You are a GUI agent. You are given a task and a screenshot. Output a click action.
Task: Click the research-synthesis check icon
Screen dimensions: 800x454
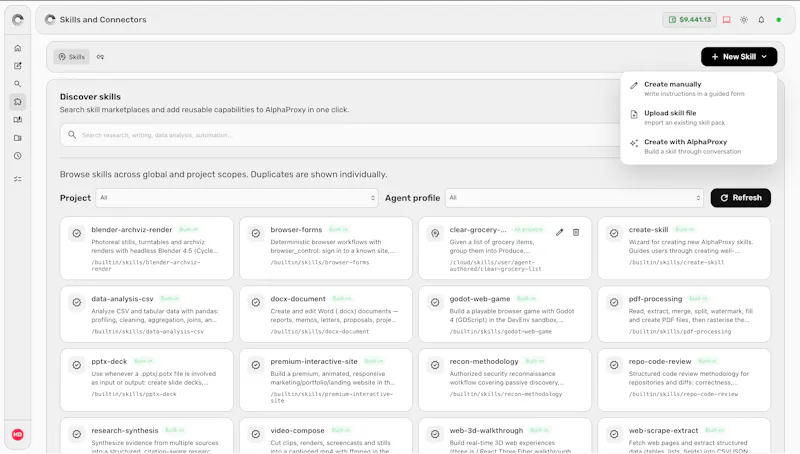(x=77, y=434)
